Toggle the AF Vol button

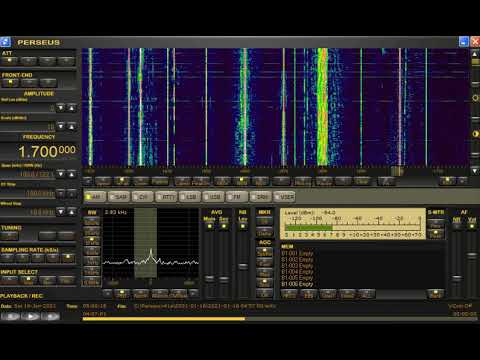[472, 226]
